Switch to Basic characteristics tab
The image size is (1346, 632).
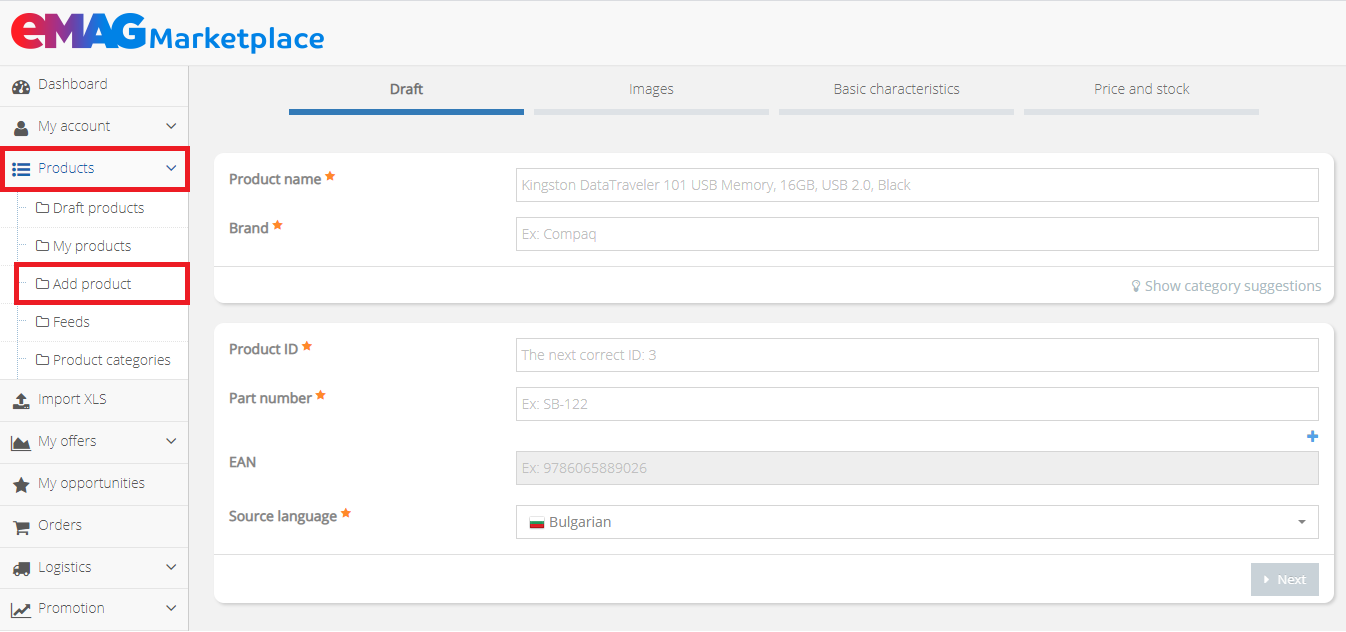896,92
